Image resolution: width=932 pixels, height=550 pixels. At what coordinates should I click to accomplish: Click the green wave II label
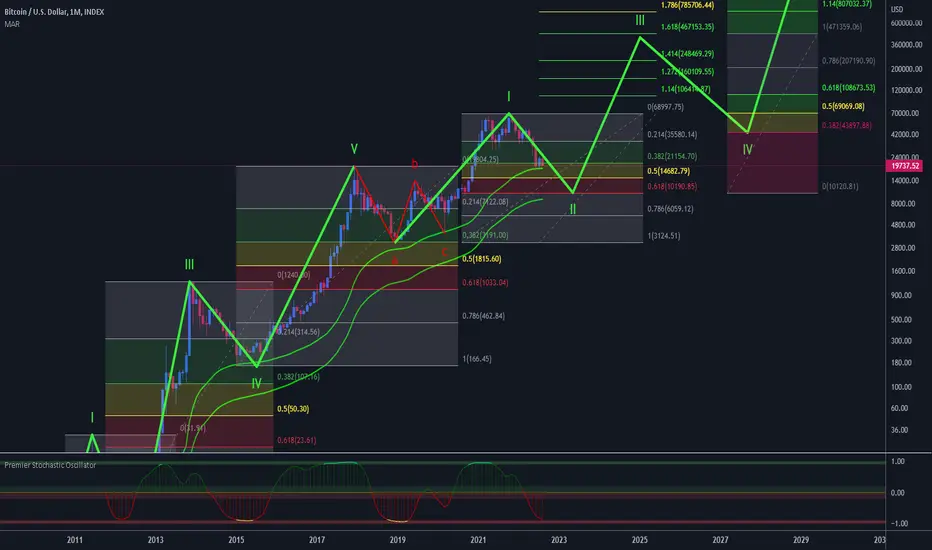pos(573,209)
